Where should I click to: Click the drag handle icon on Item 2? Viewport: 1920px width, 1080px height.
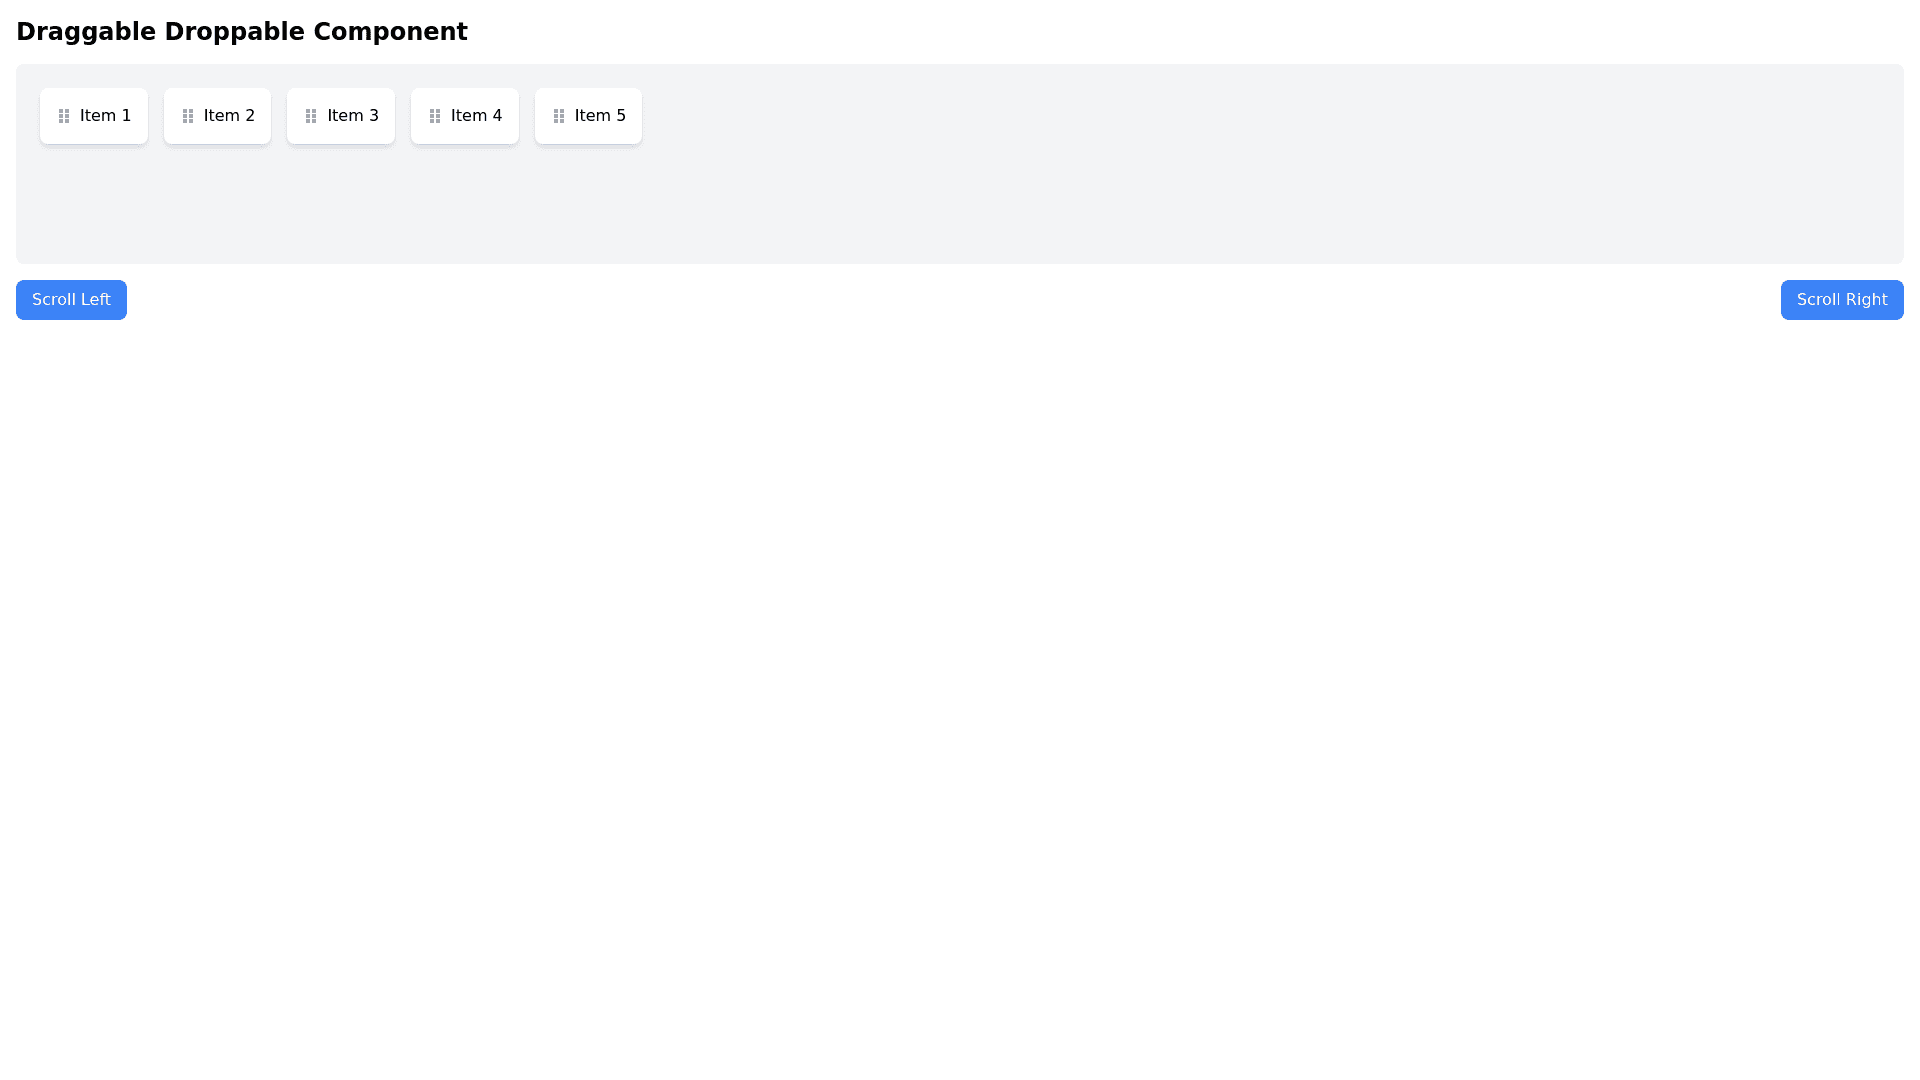click(x=188, y=116)
